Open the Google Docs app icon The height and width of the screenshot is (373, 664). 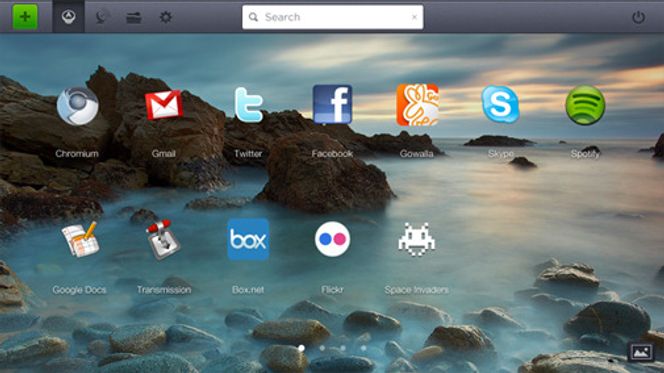[80, 239]
